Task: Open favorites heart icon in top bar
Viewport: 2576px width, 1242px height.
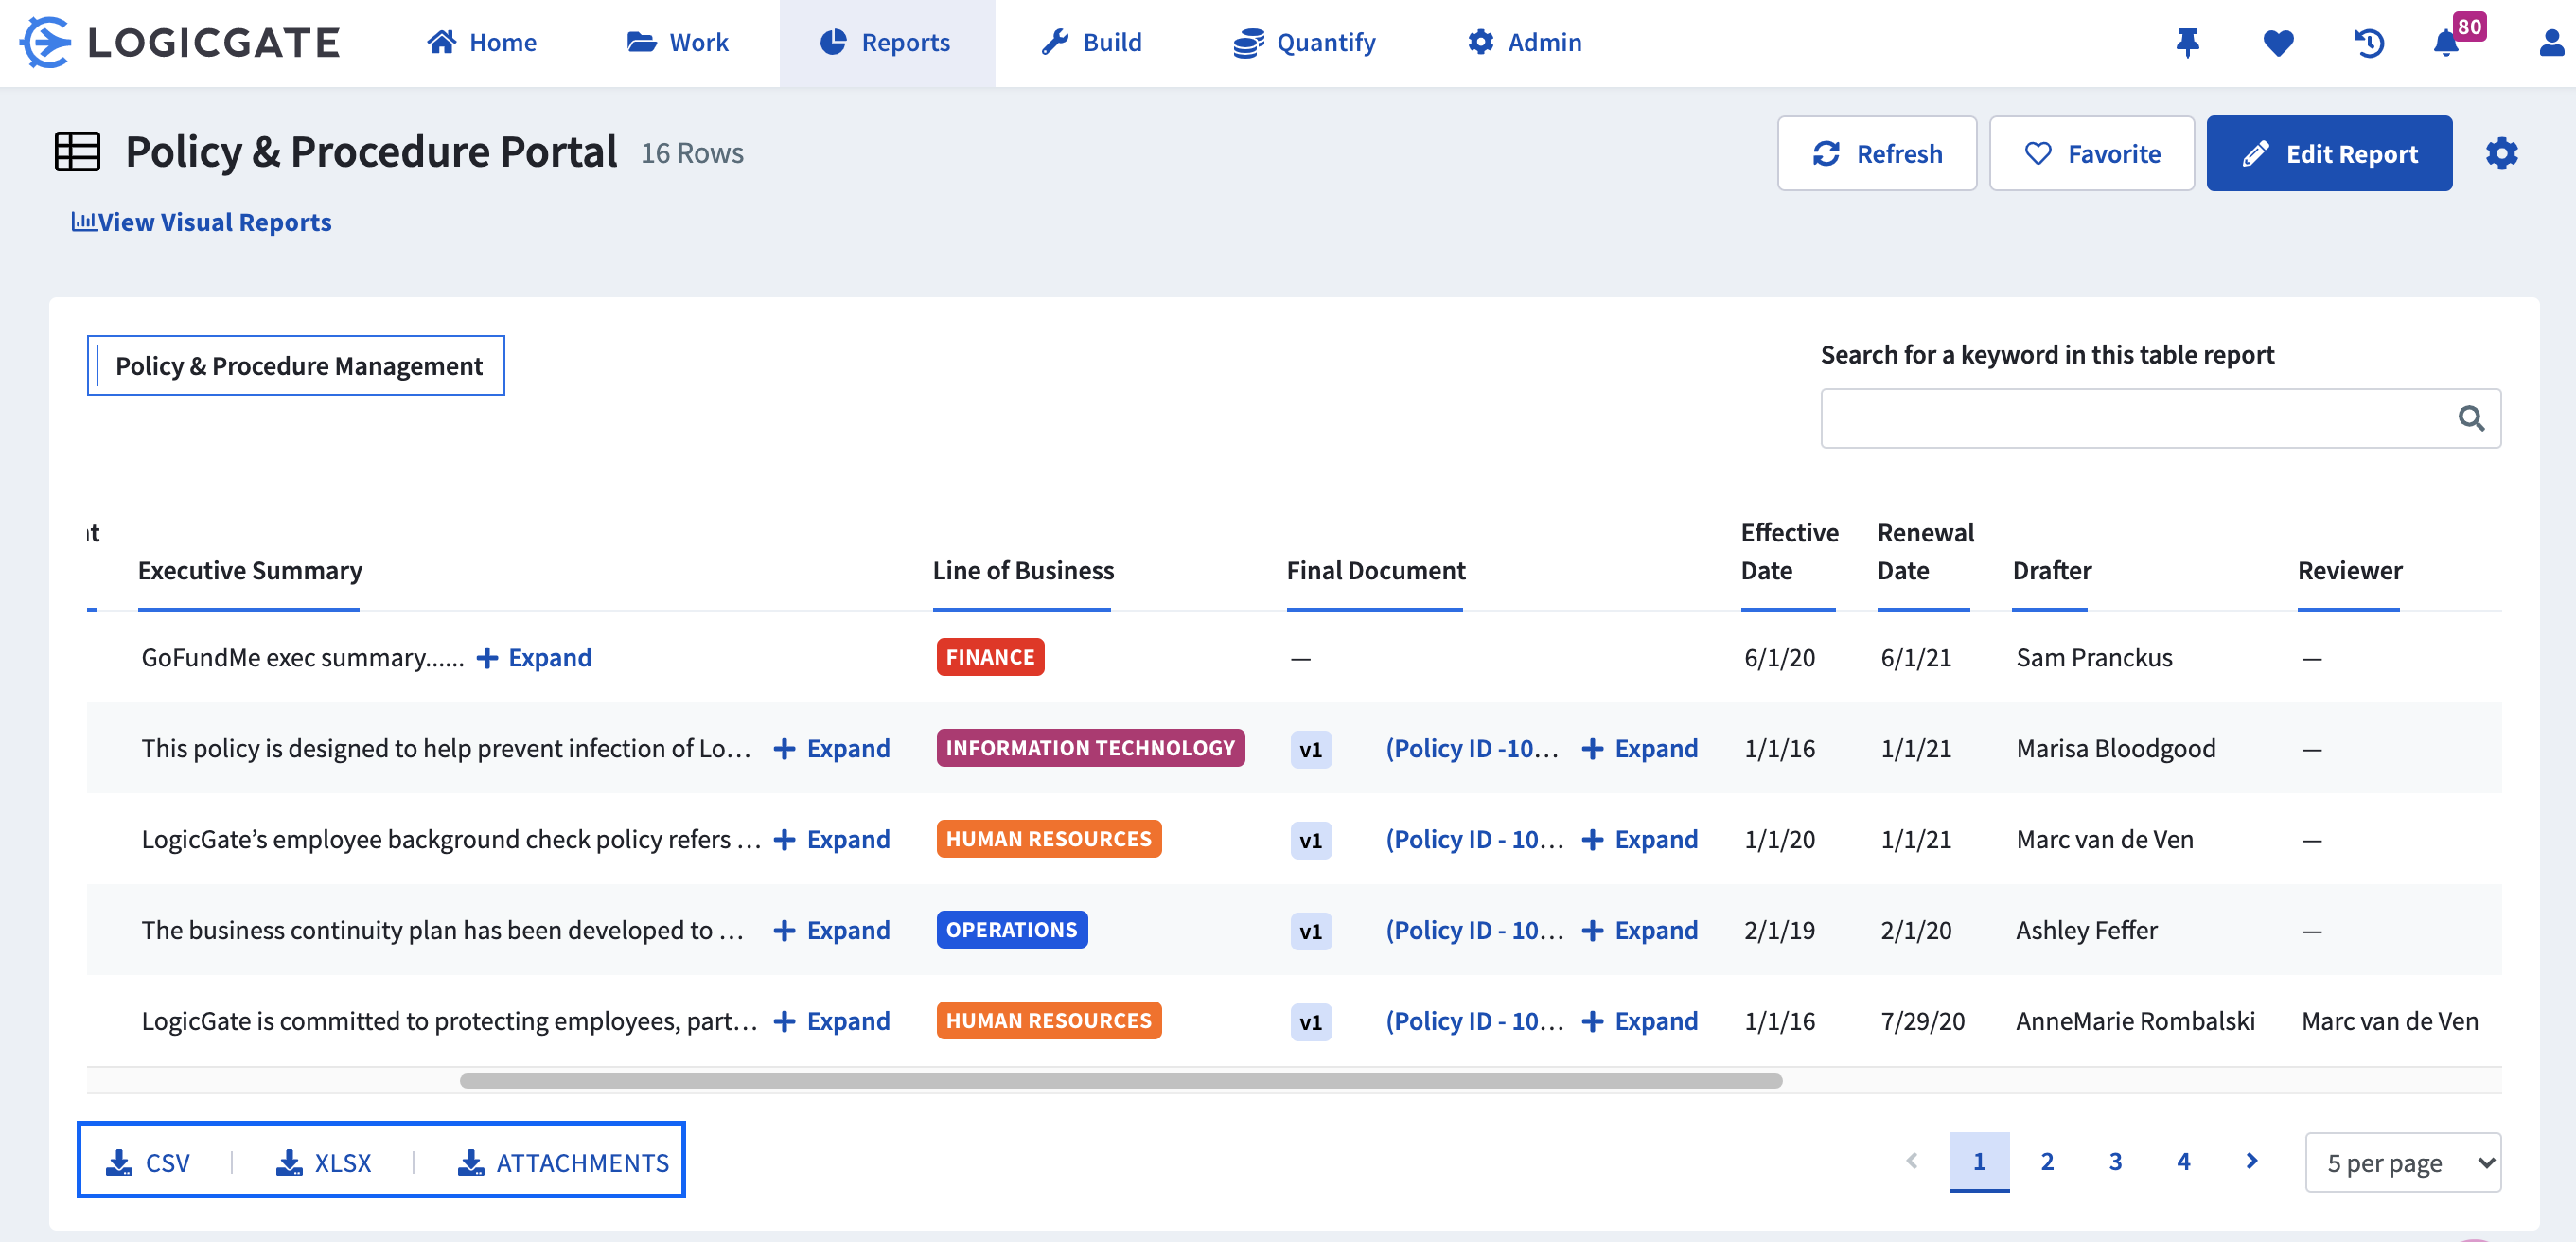Action: (2278, 43)
